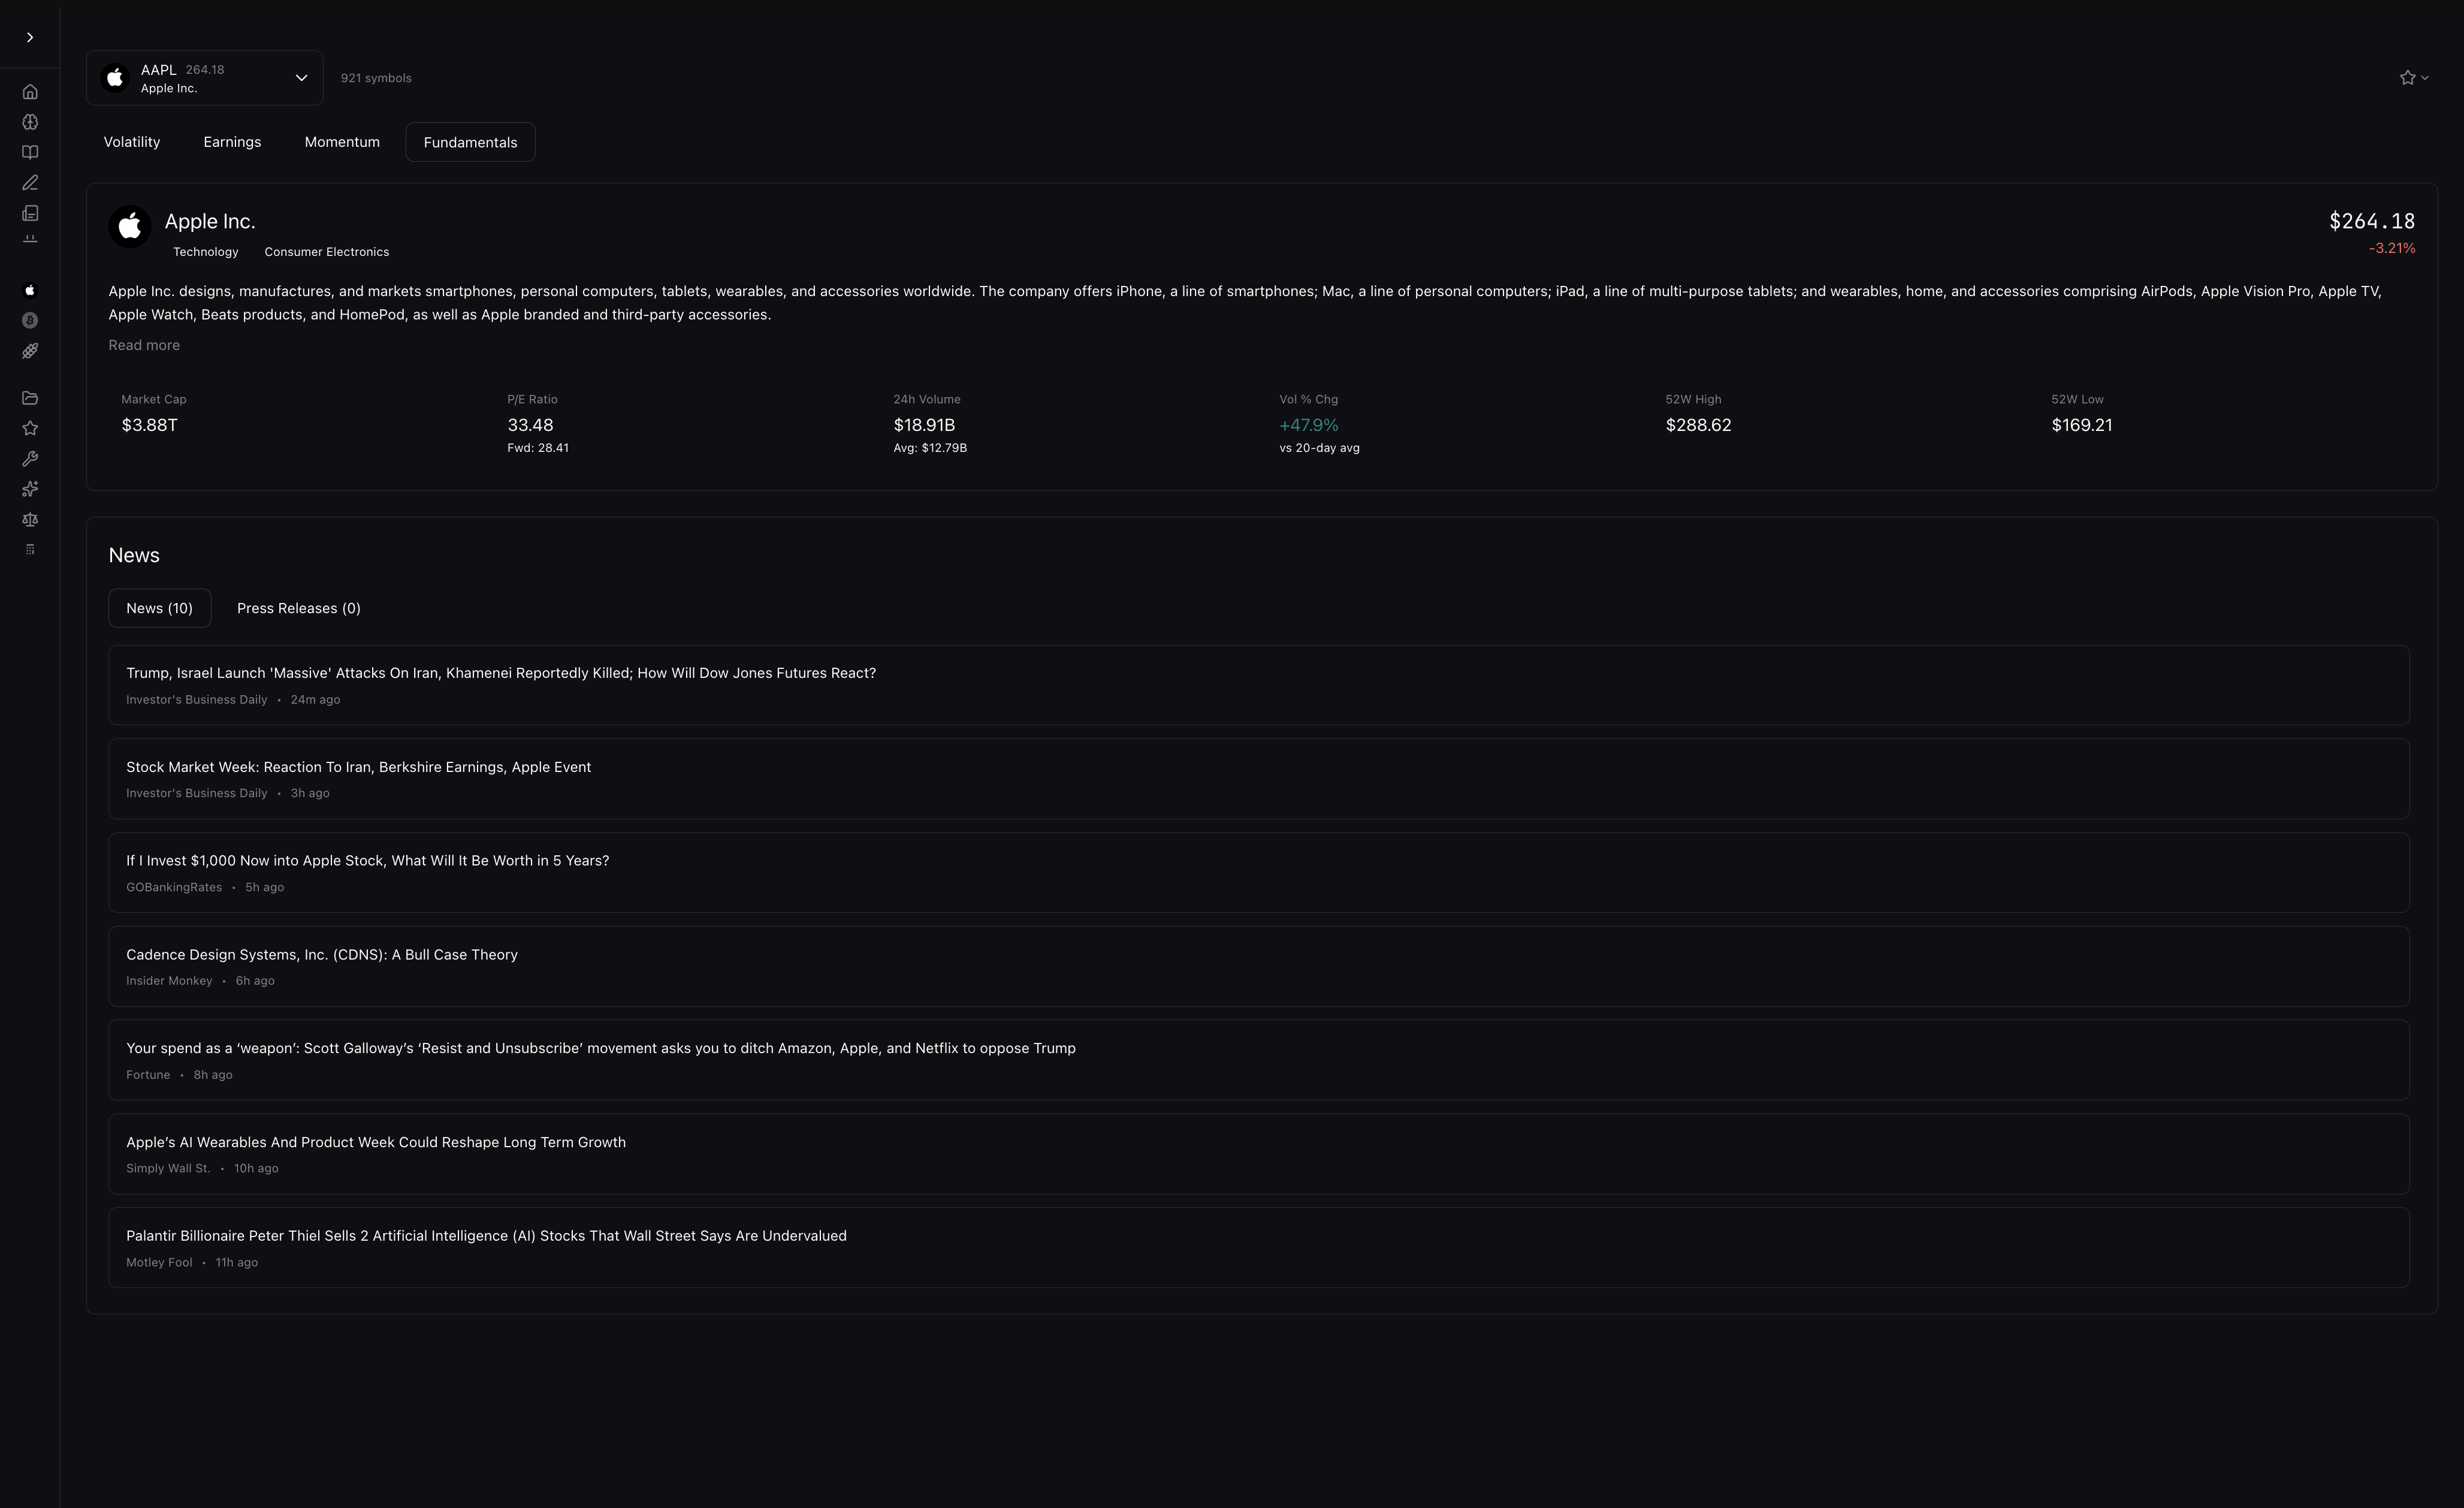Open the folder icon in sidebar

click(x=30, y=398)
